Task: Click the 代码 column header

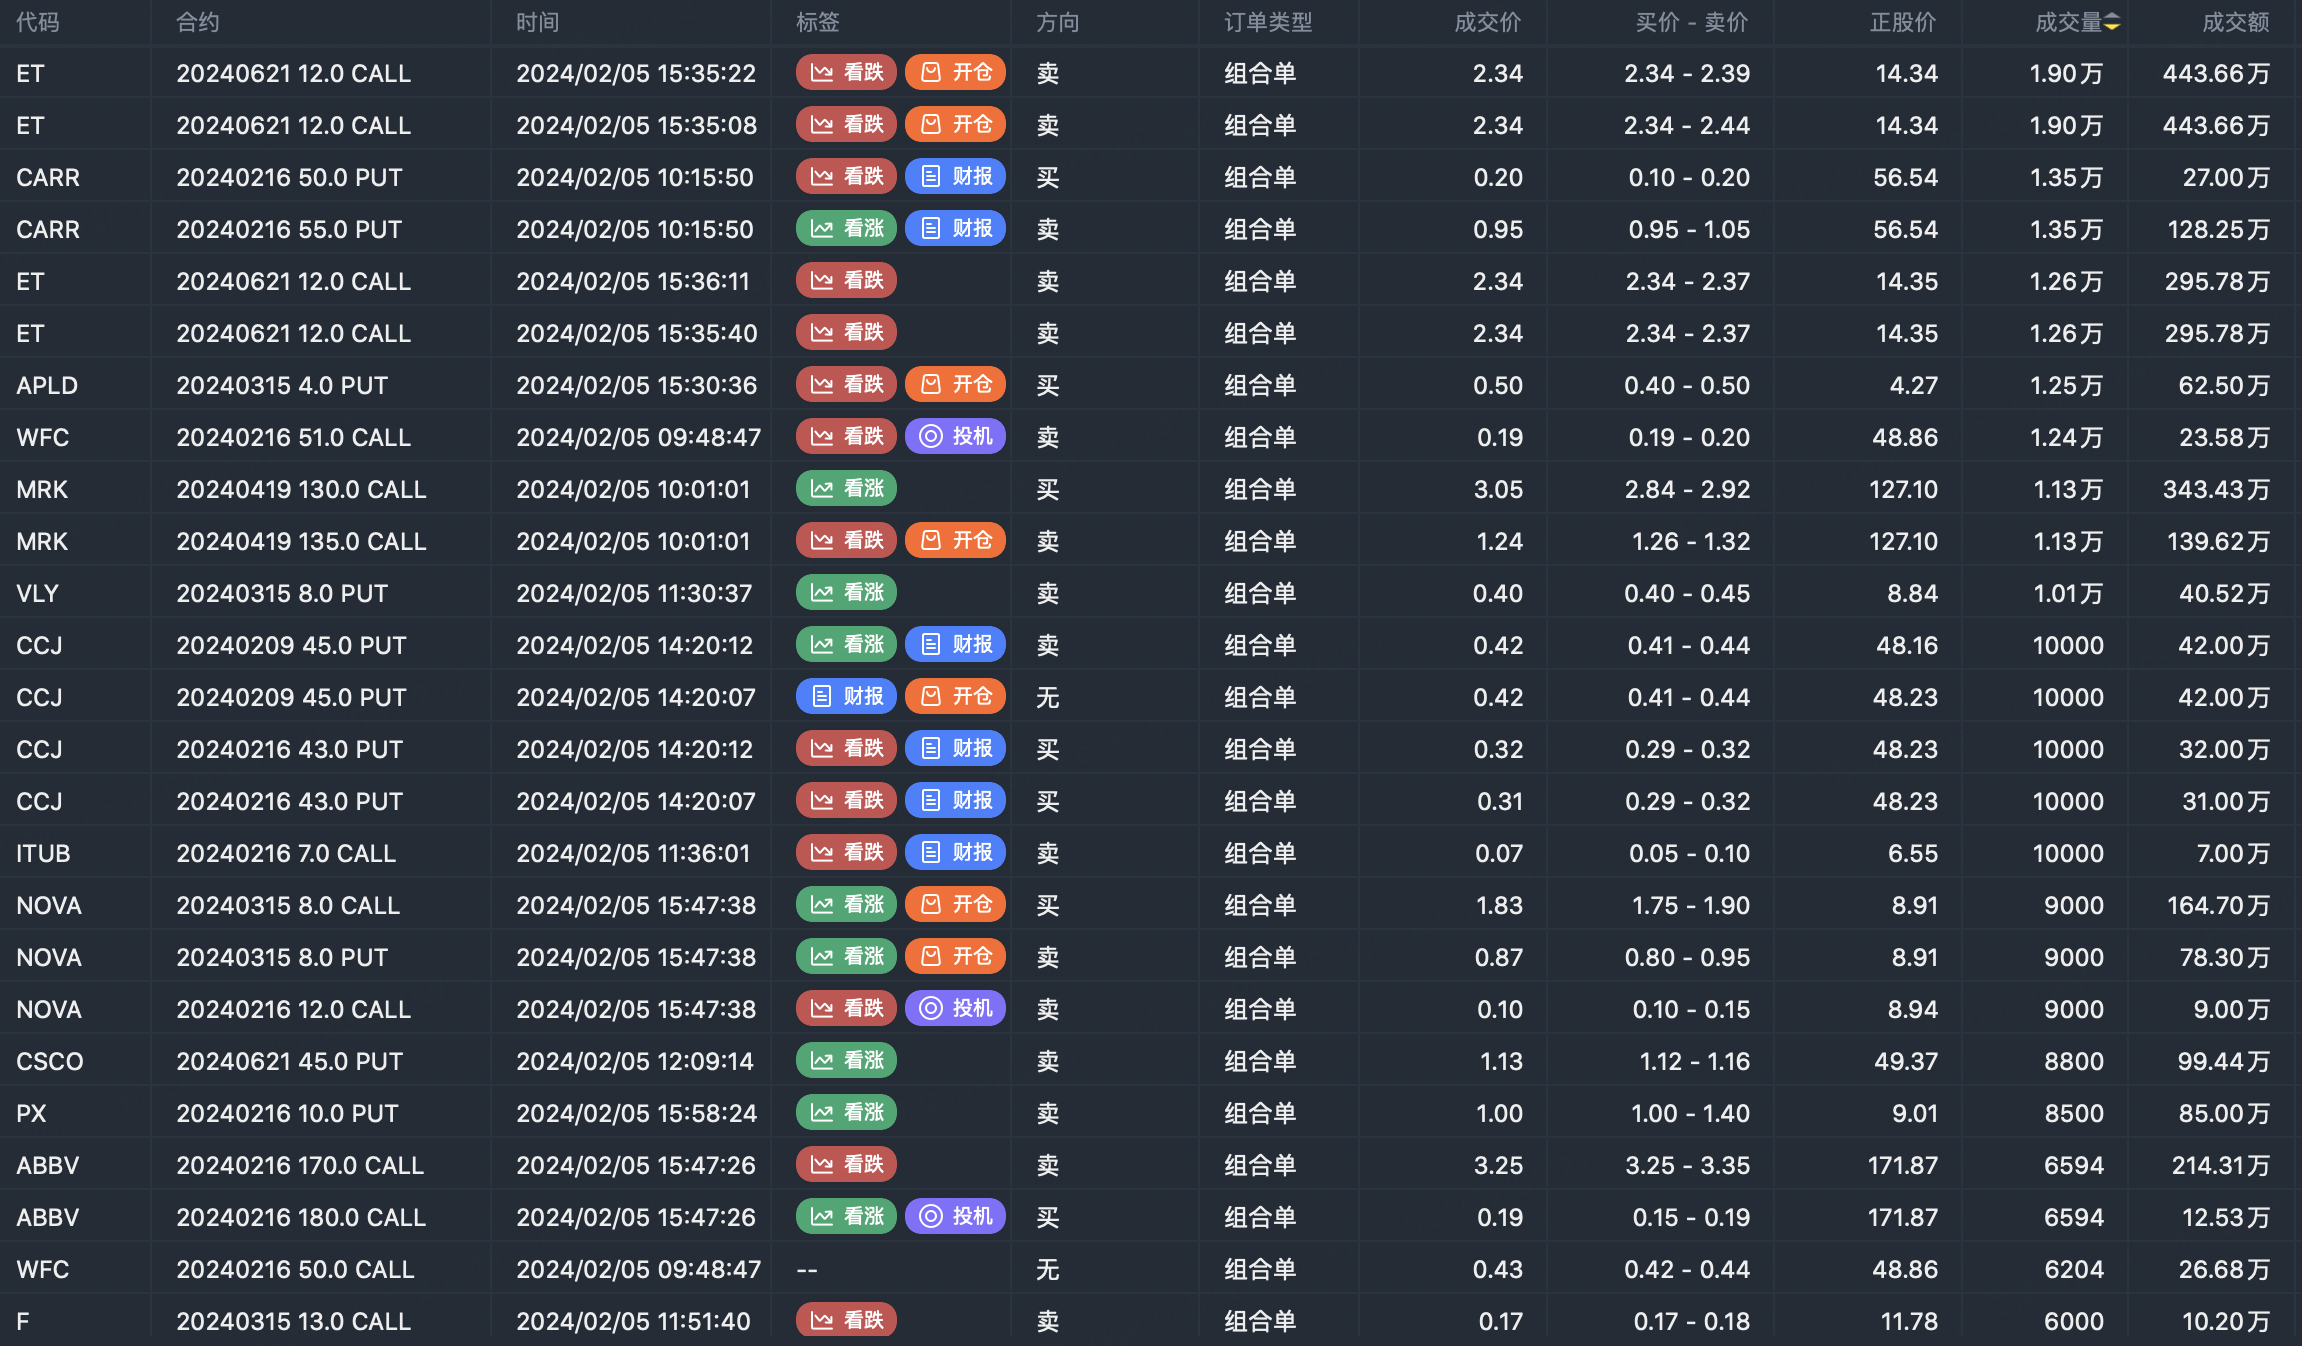Action: (38, 23)
